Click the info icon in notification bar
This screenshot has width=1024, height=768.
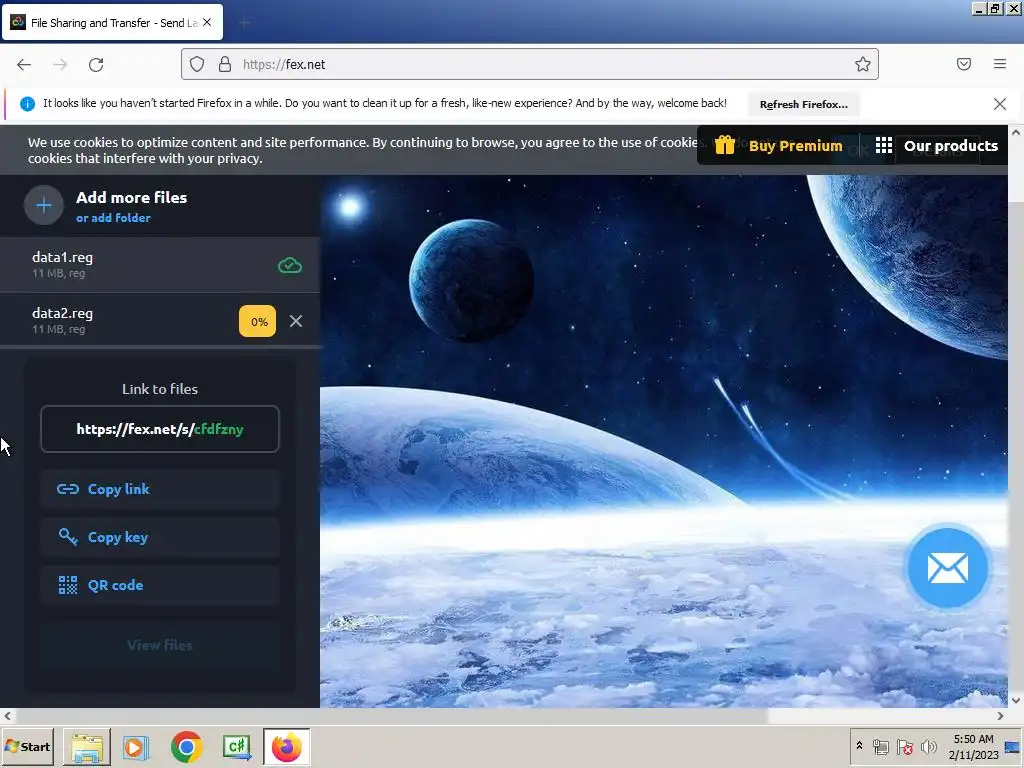tap(27, 104)
